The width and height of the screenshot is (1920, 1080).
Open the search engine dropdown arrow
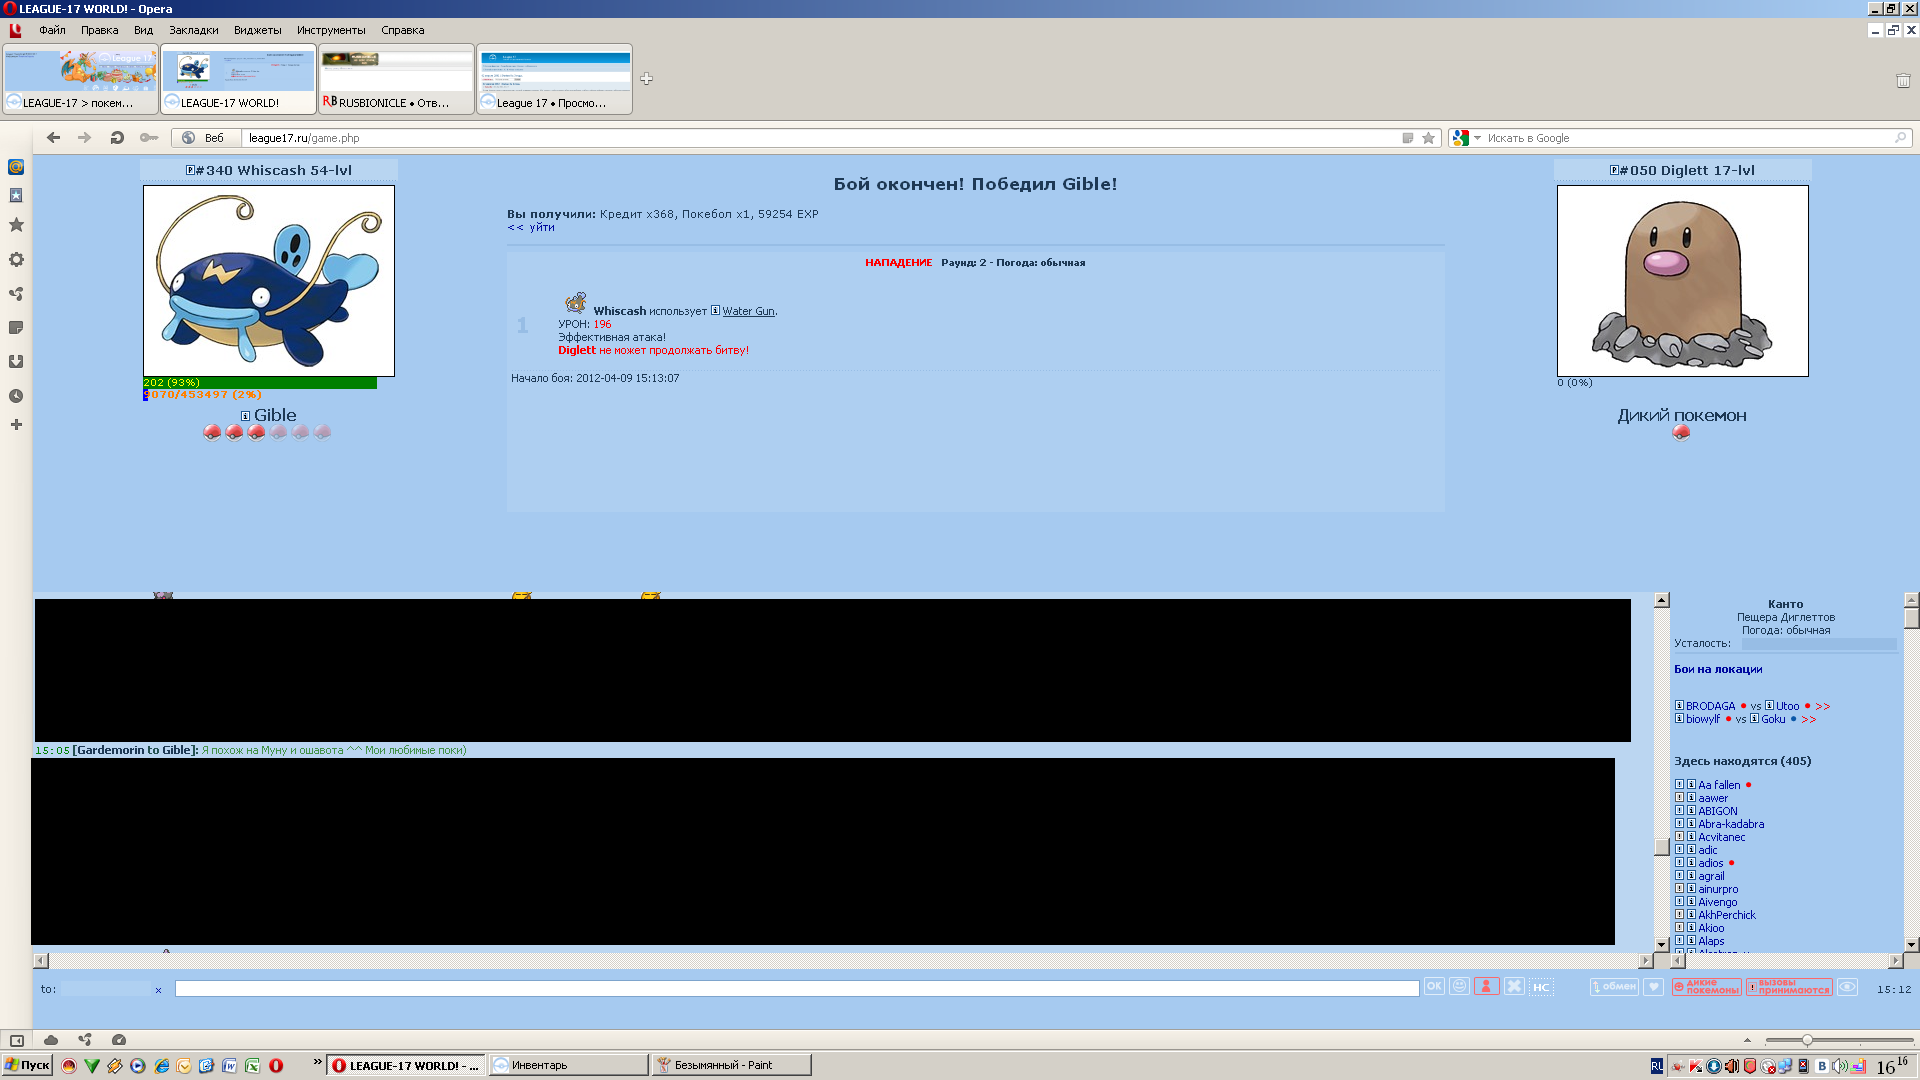tap(1477, 138)
